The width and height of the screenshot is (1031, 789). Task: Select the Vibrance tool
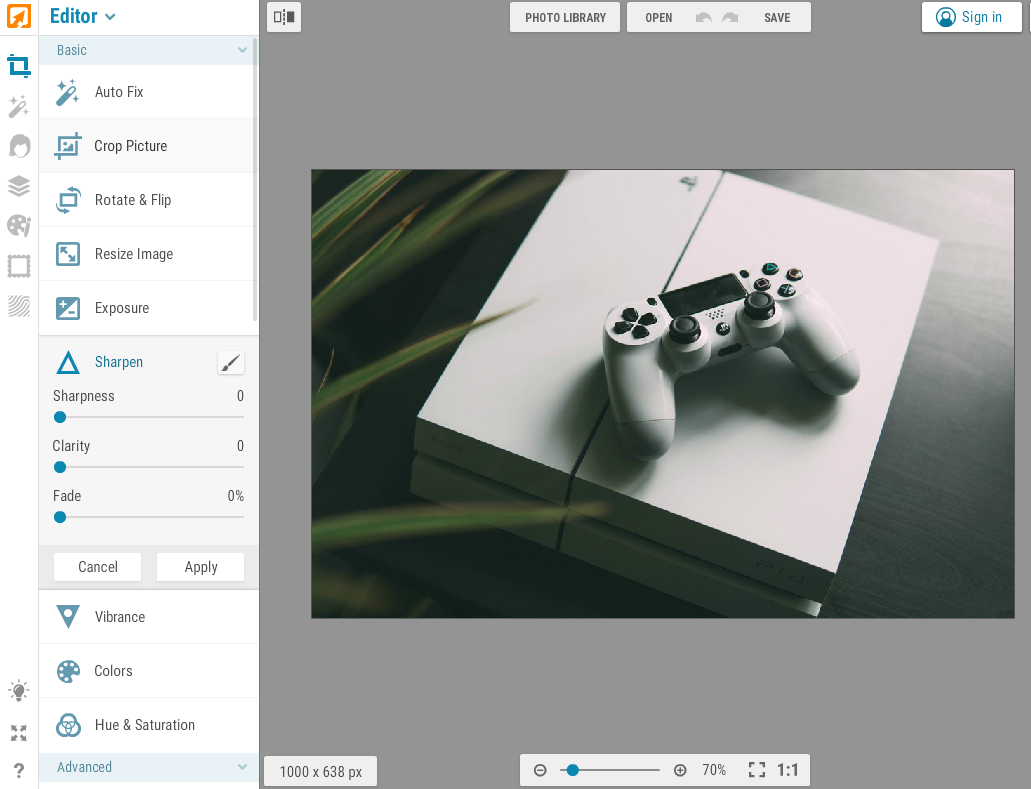click(x=149, y=617)
